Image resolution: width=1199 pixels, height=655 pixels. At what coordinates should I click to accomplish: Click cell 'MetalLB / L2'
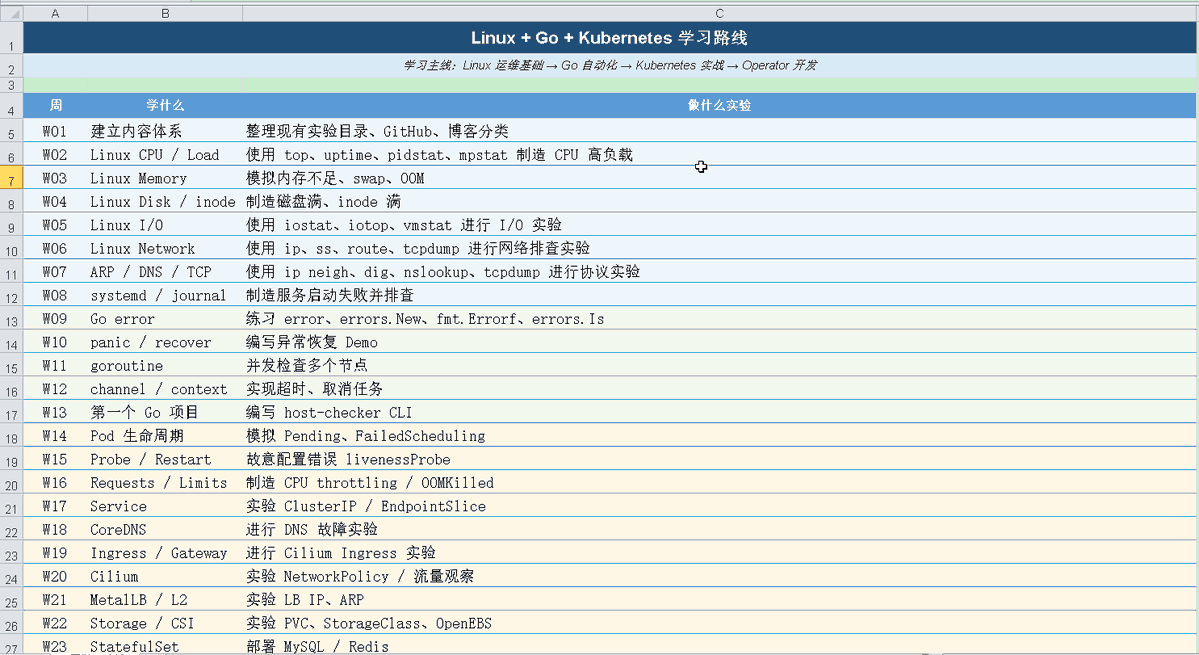[165, 599]
